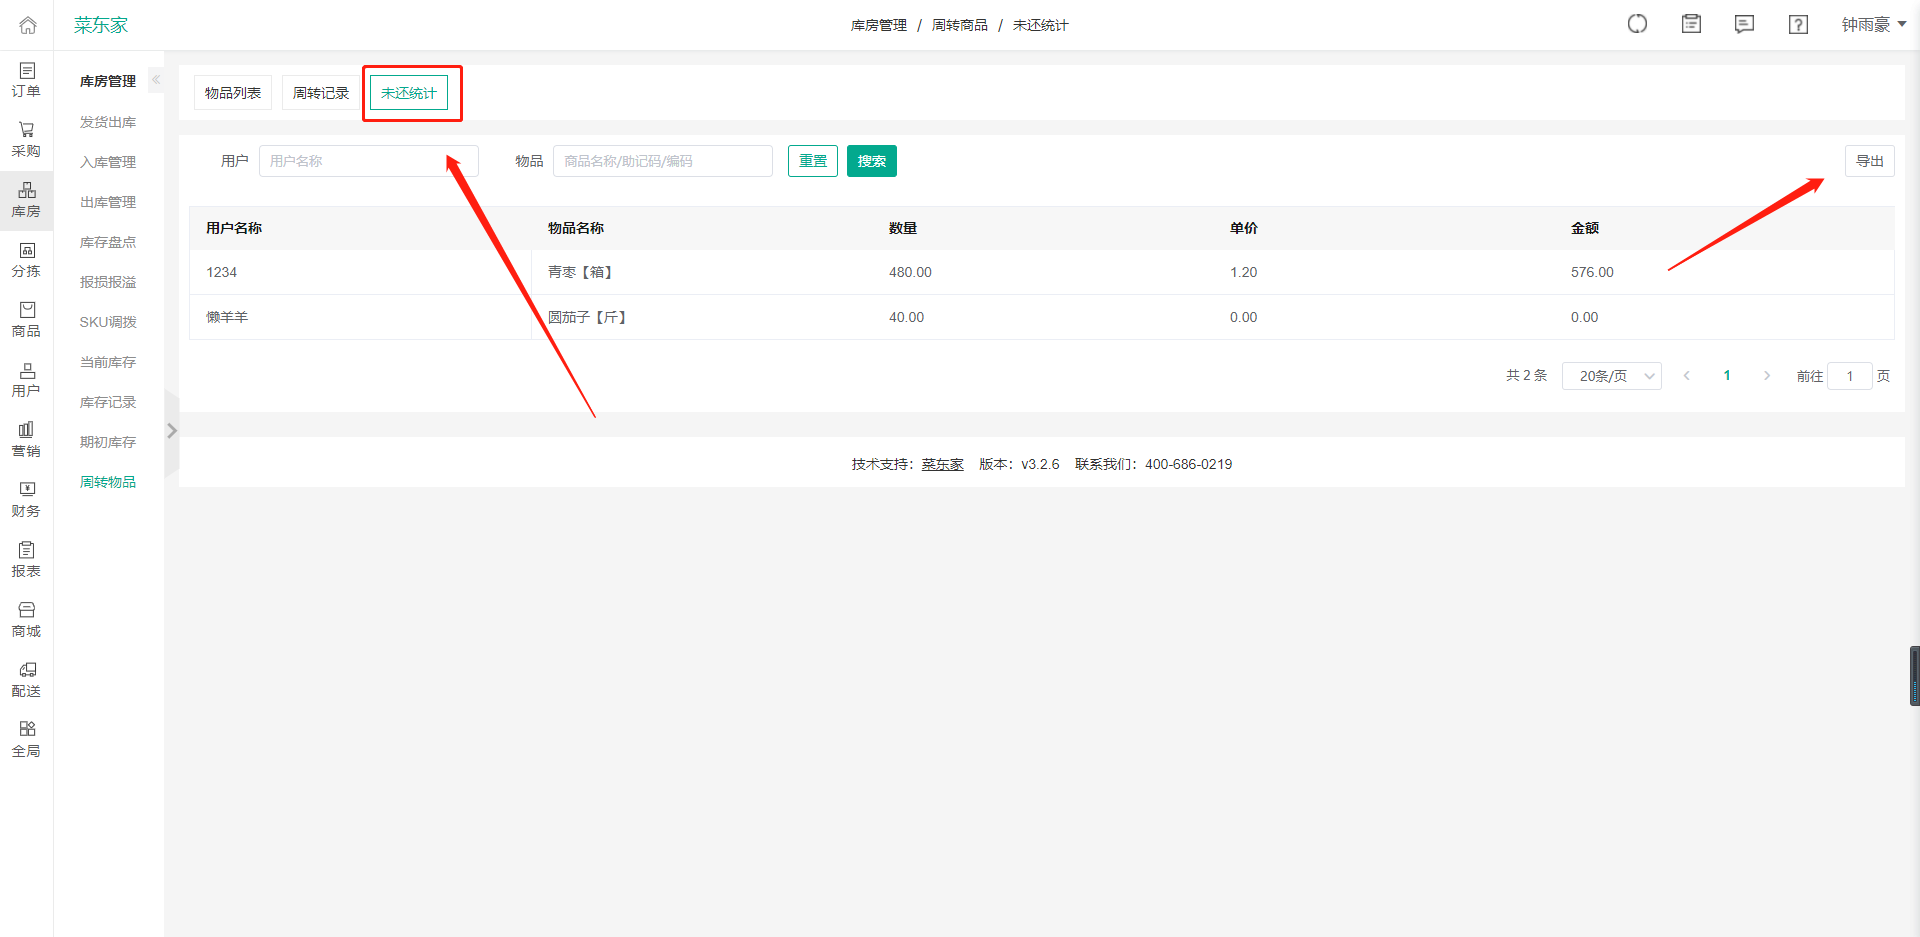Viewport: 1920px width, 937px height.
Task: Click the 菜东家 technical support link
Action: [x=941, y=464]
